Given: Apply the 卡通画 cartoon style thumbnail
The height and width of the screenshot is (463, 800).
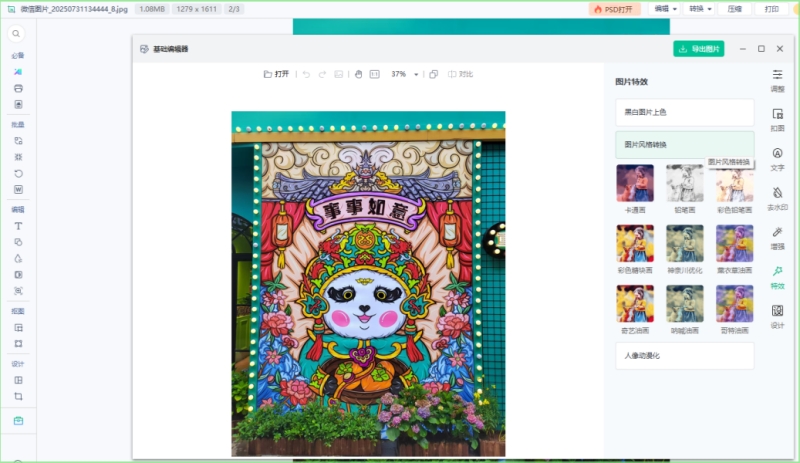Looking at the screenshot, I should coord(635,183).
